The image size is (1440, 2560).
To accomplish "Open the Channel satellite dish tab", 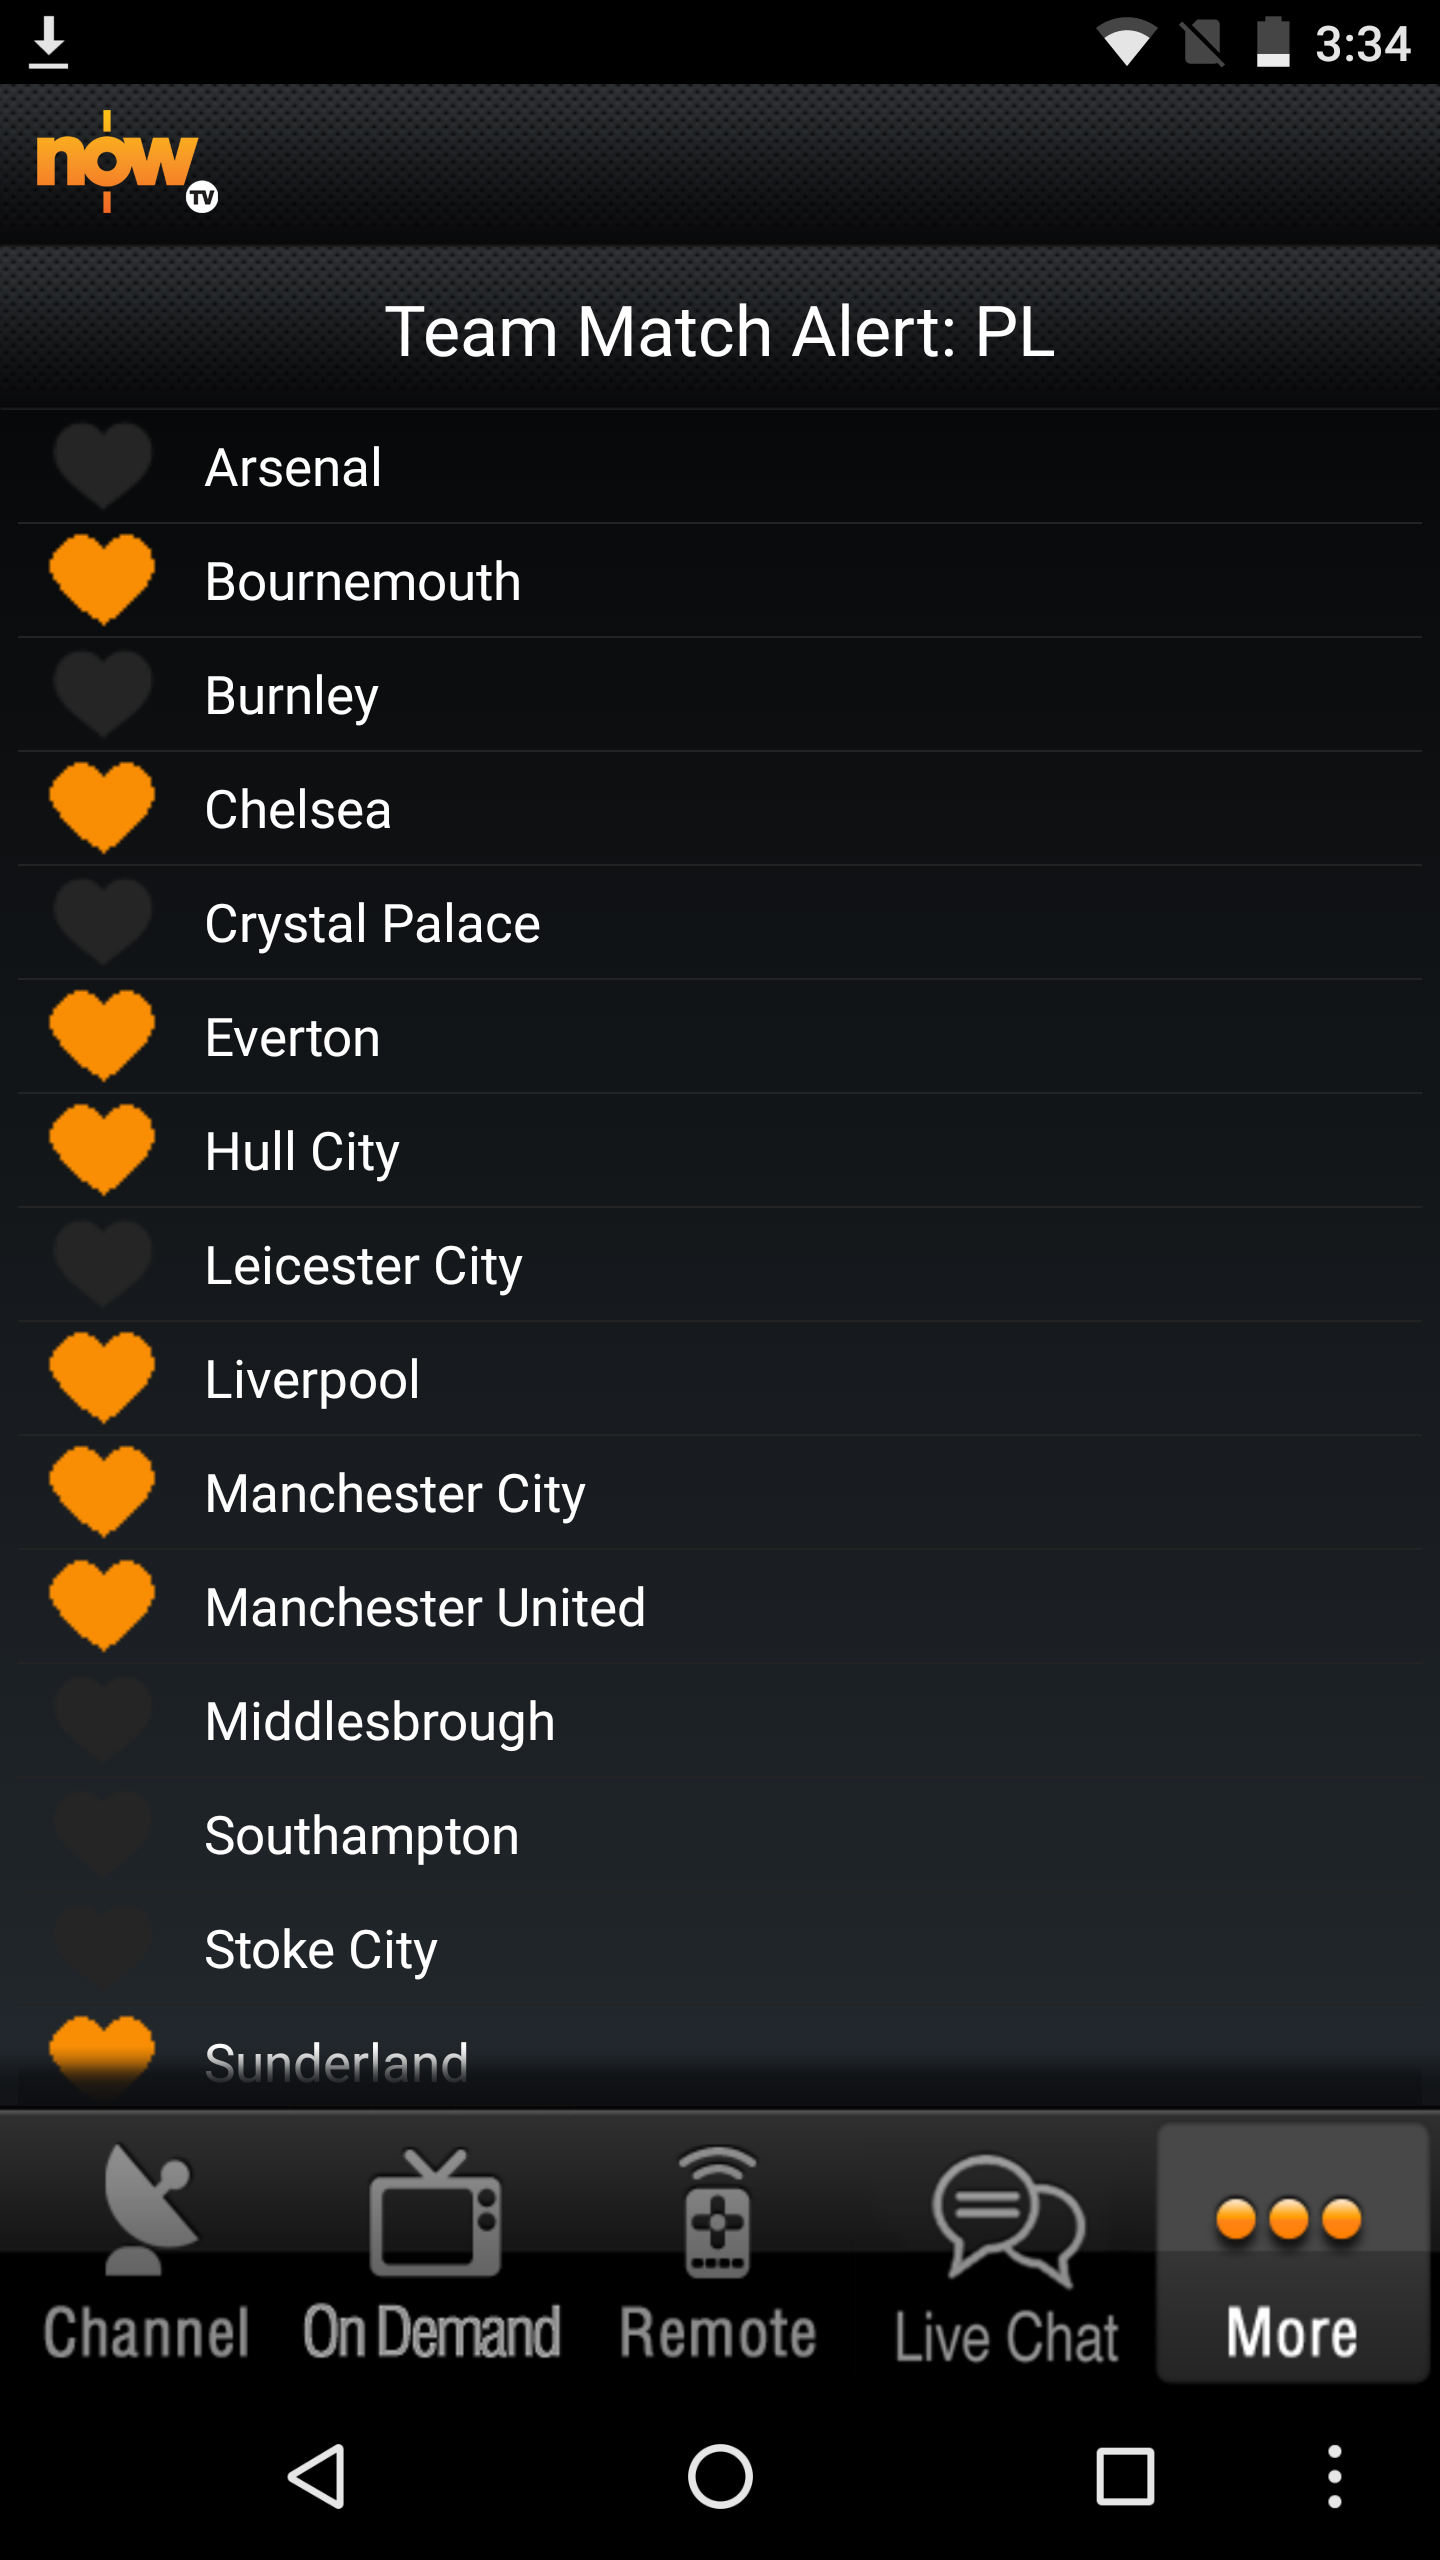I will click(x=147, y=2254).
